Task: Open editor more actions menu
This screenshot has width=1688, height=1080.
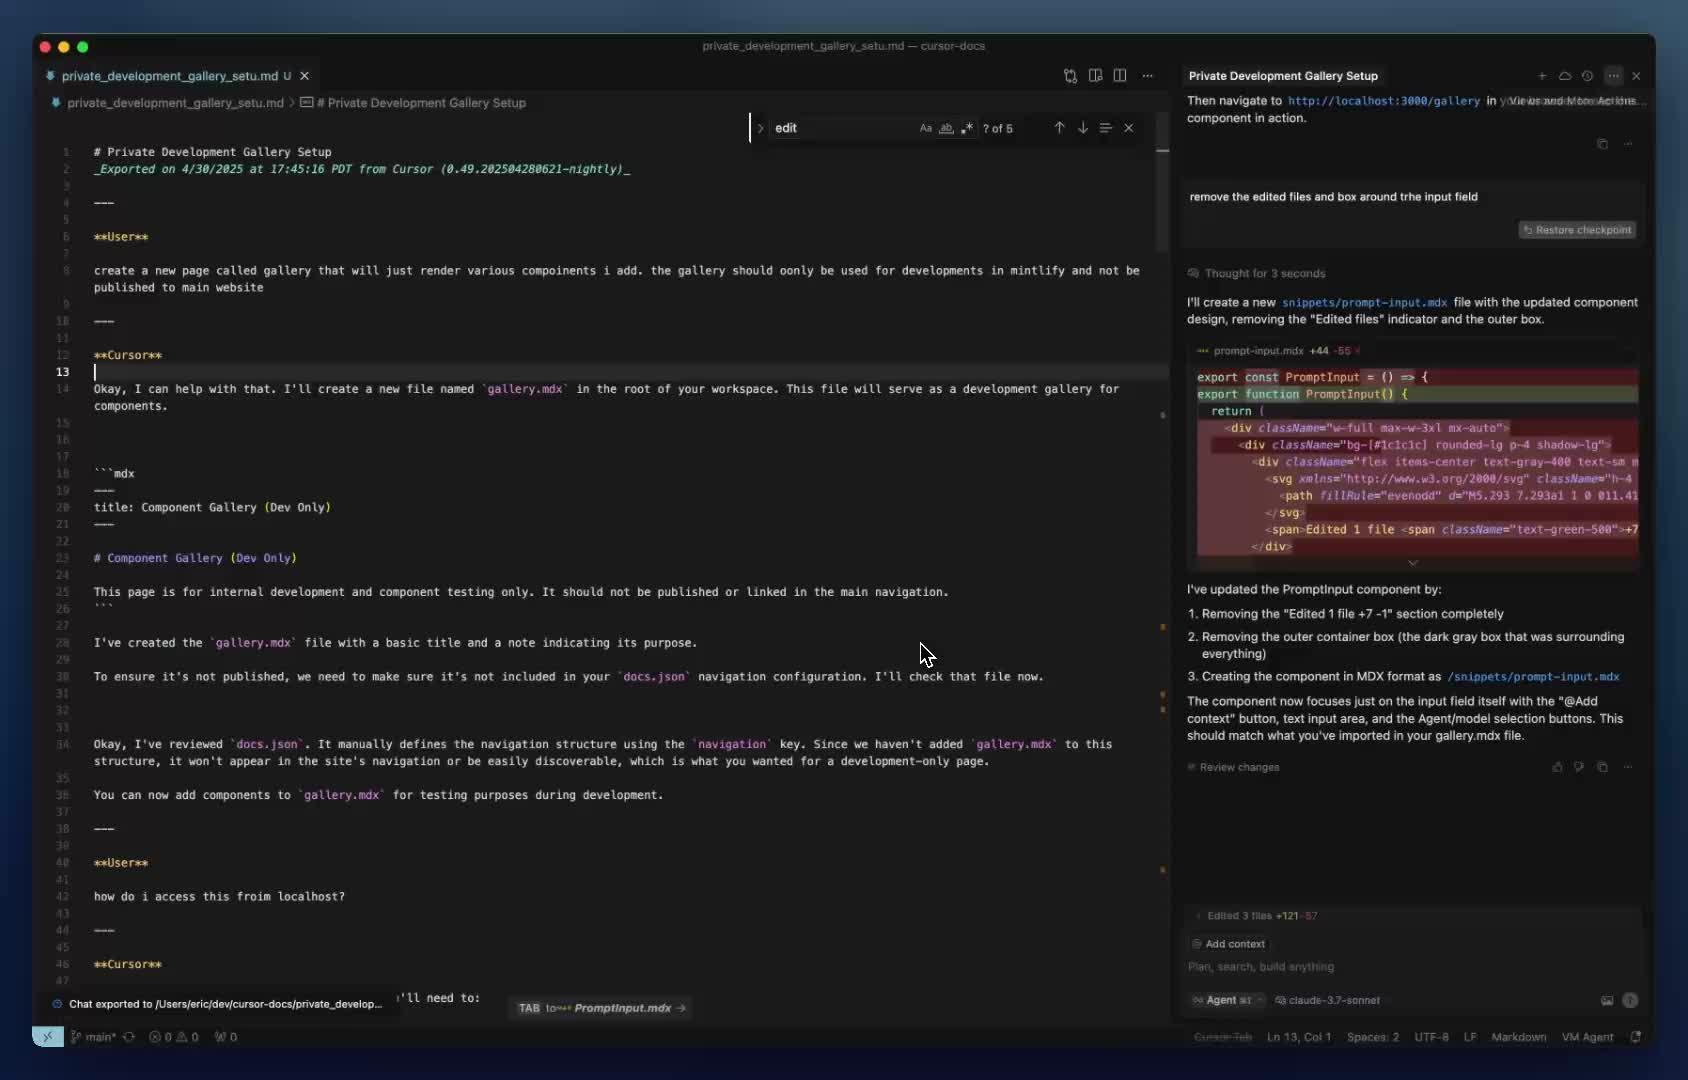Action: pyautogui.click(x=1148, y=76)
